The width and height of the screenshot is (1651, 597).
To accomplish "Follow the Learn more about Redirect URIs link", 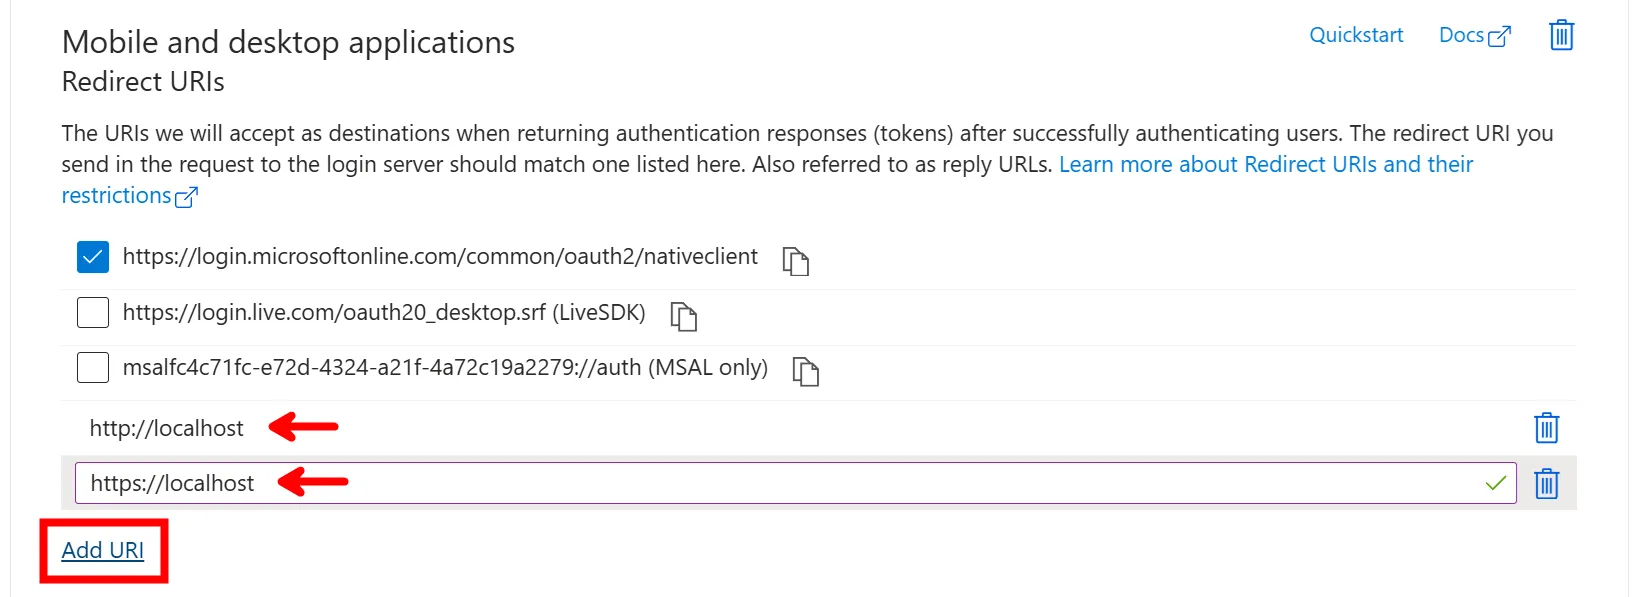I will point(1265,164).
